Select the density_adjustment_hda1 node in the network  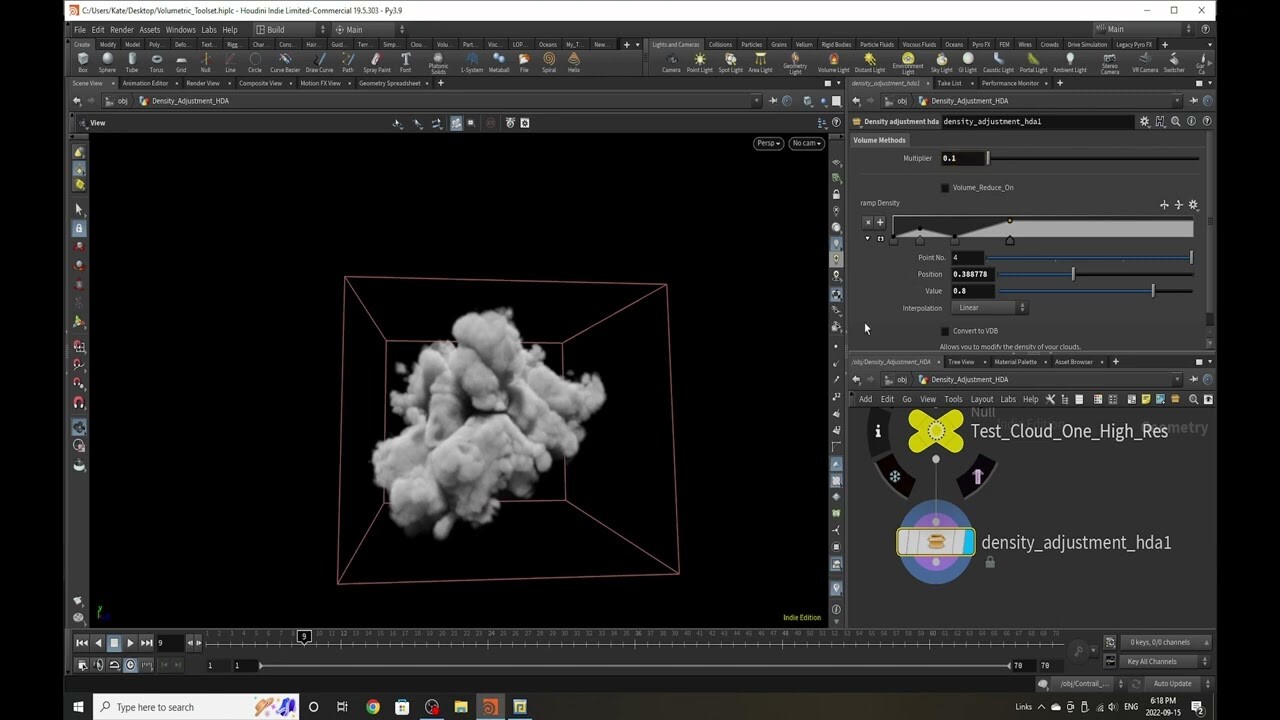[935, 542]
